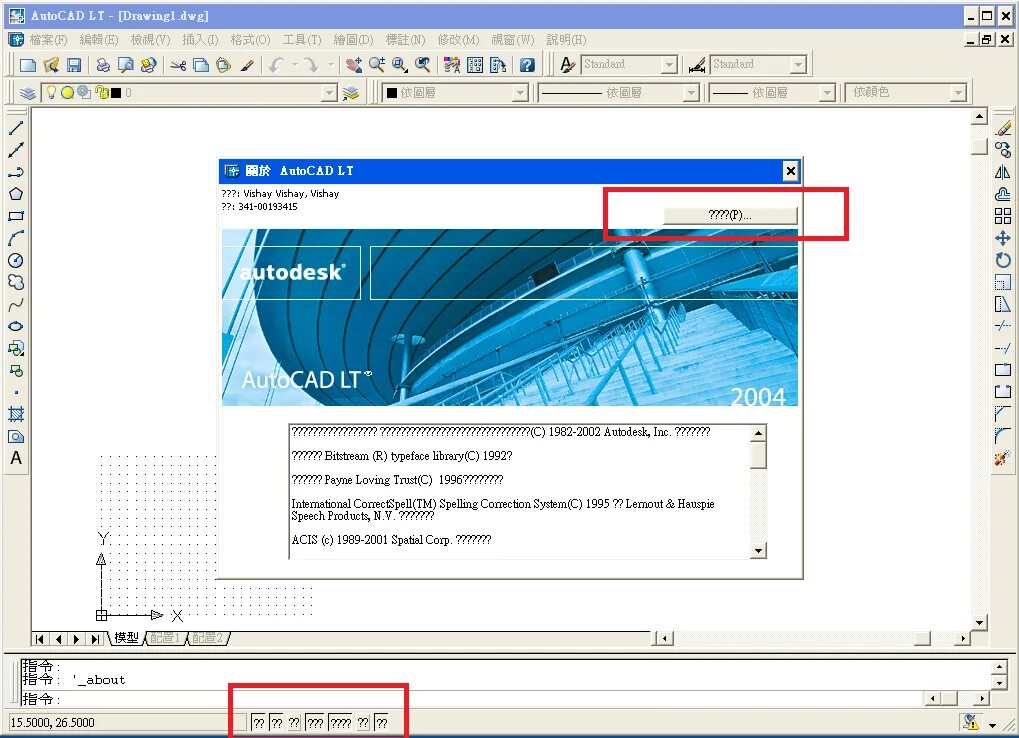Select the Hatch tool
1019x738 pixels.
pyautogui.click(x=16, y=414)
